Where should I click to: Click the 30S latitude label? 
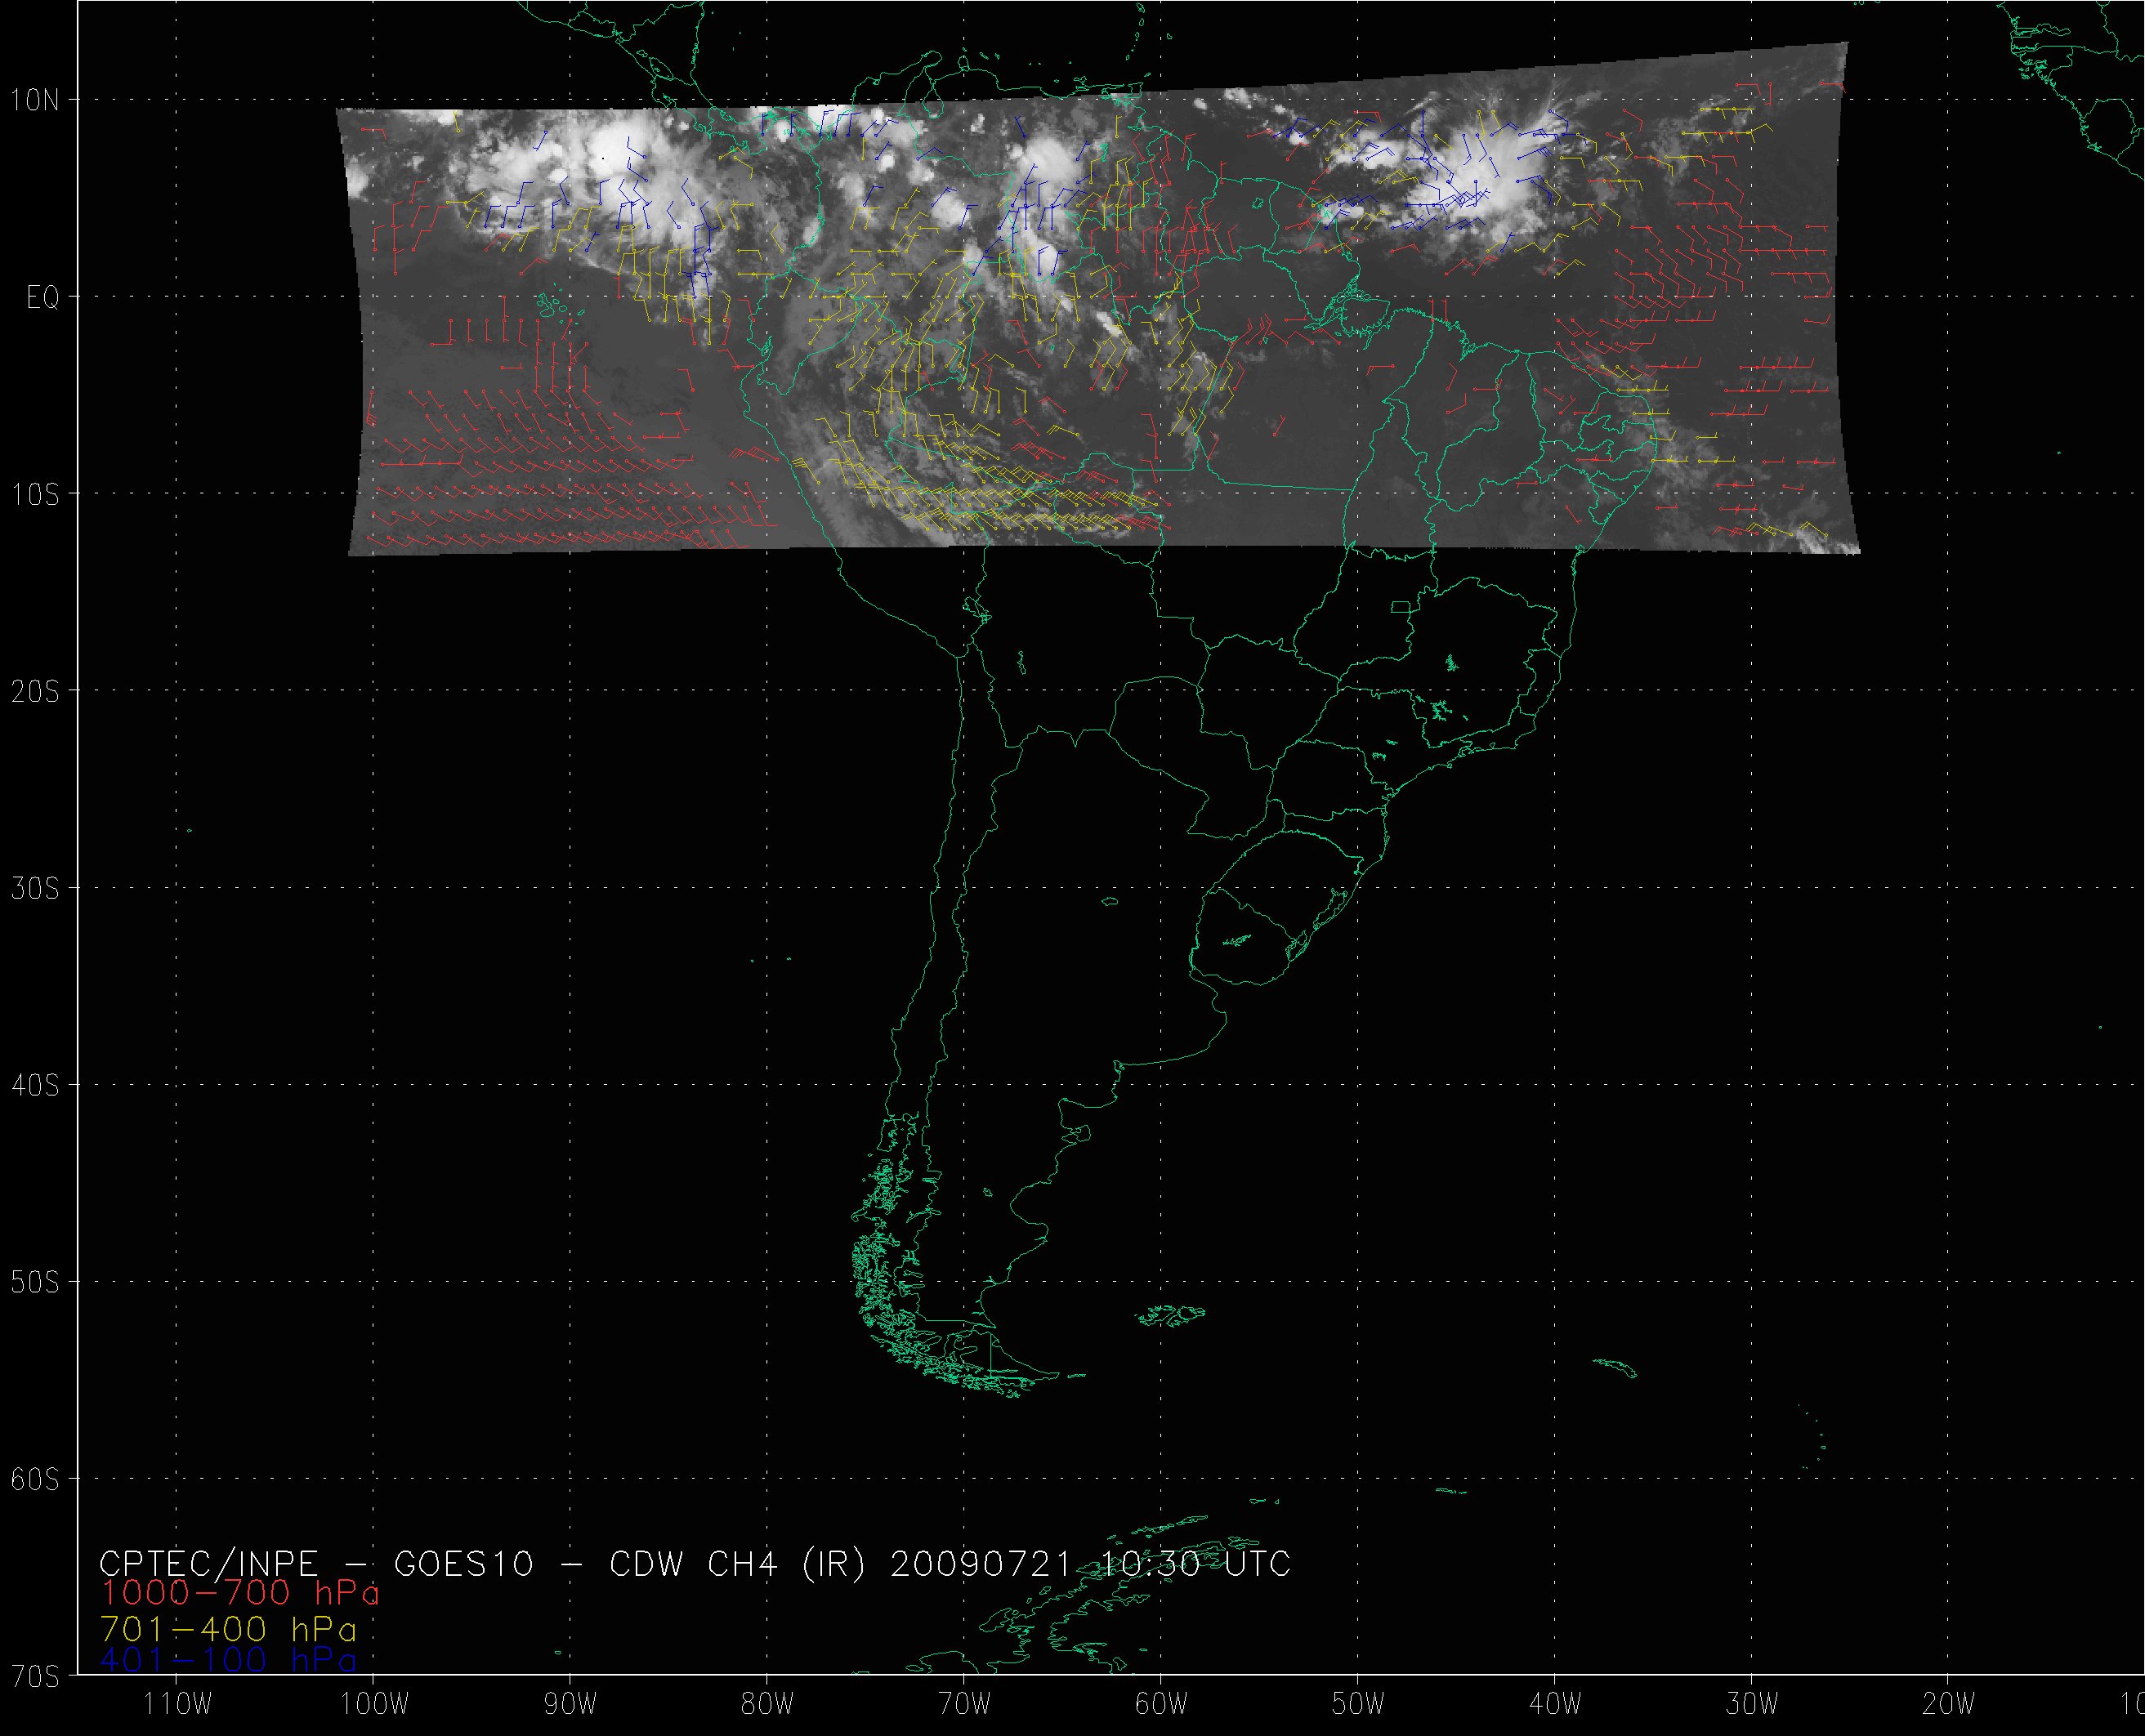(x=34, y=889)
